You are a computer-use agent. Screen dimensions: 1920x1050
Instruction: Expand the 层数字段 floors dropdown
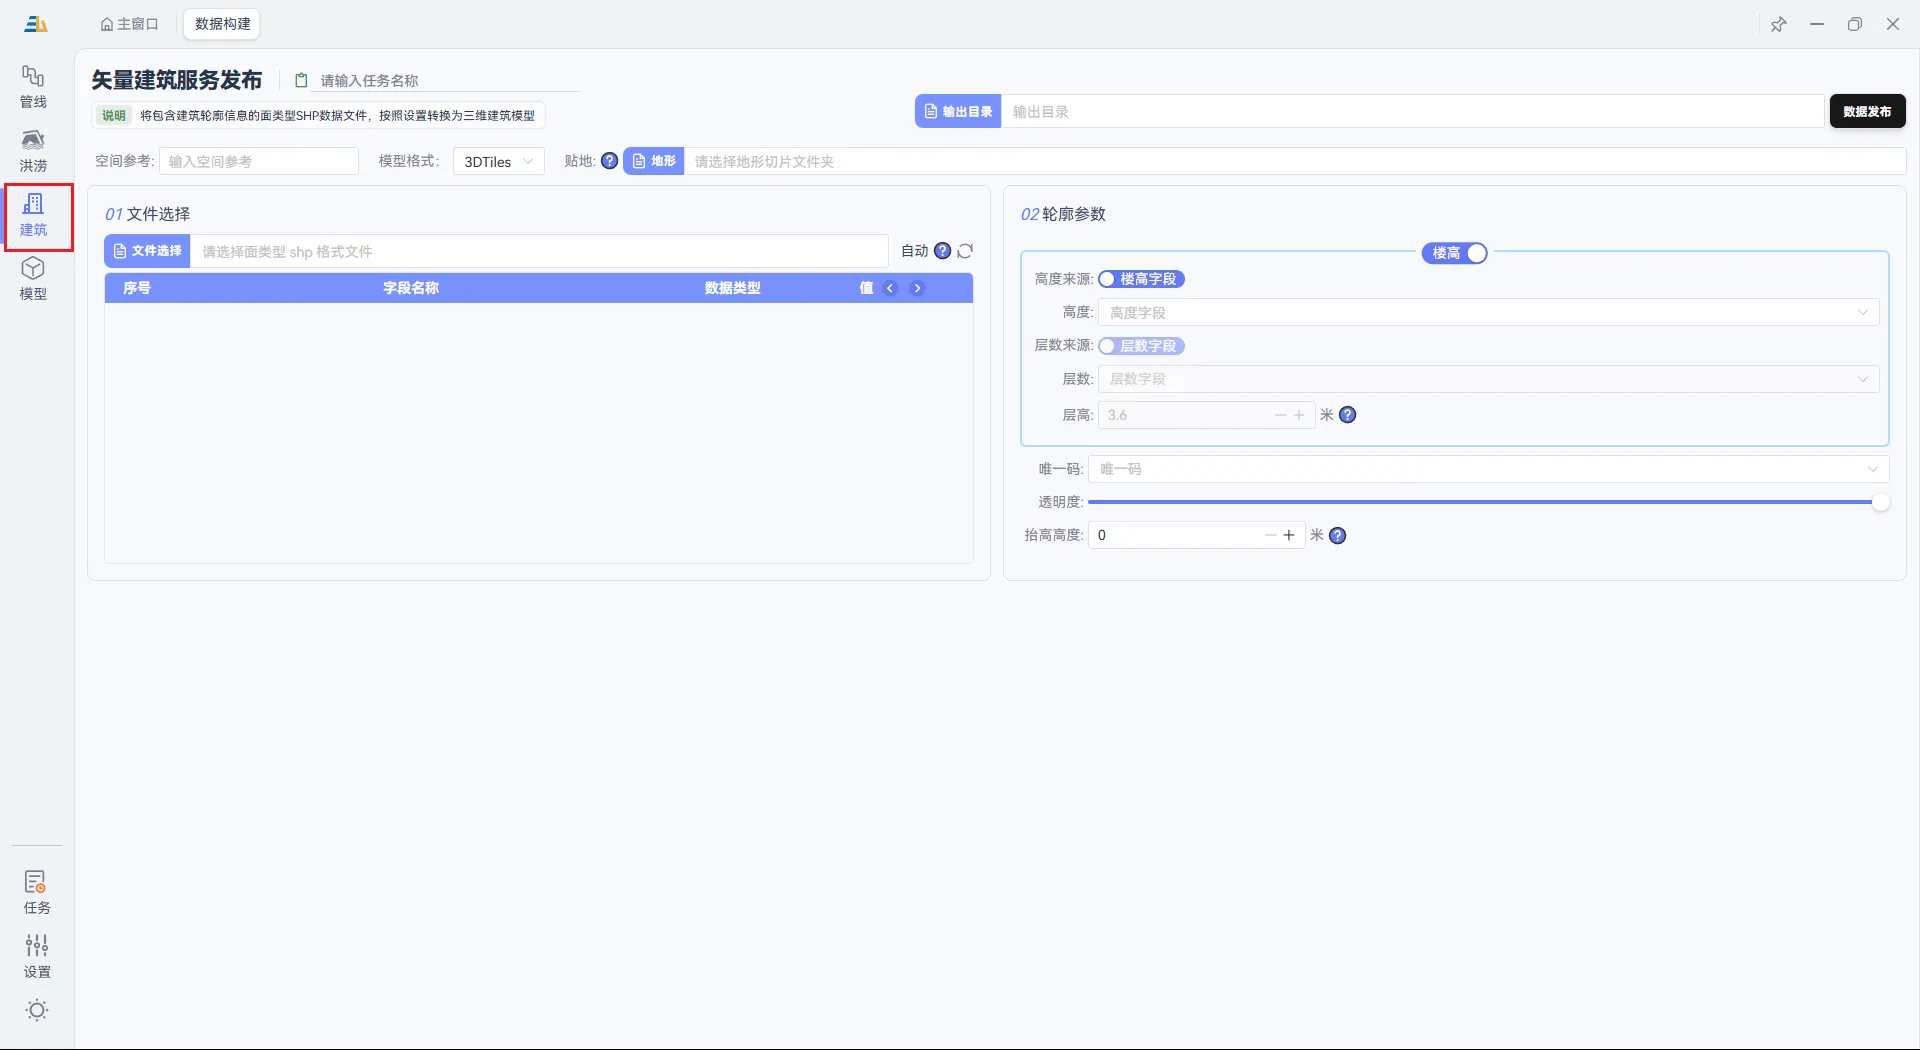point(1489,379)
